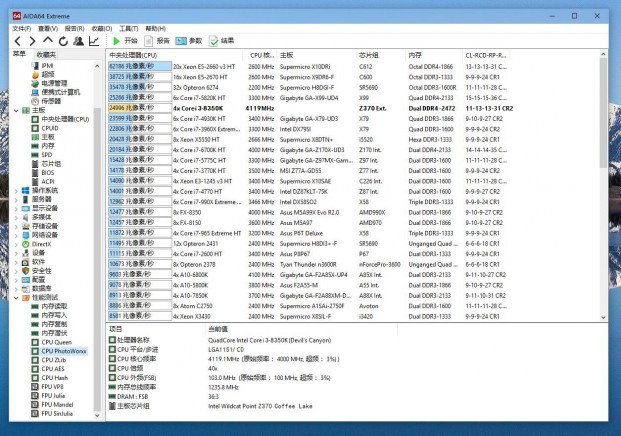Viewport: 621px width, 436px height.
Task: Click the back navigation arrow icon
Action: [x=17, y=41]
